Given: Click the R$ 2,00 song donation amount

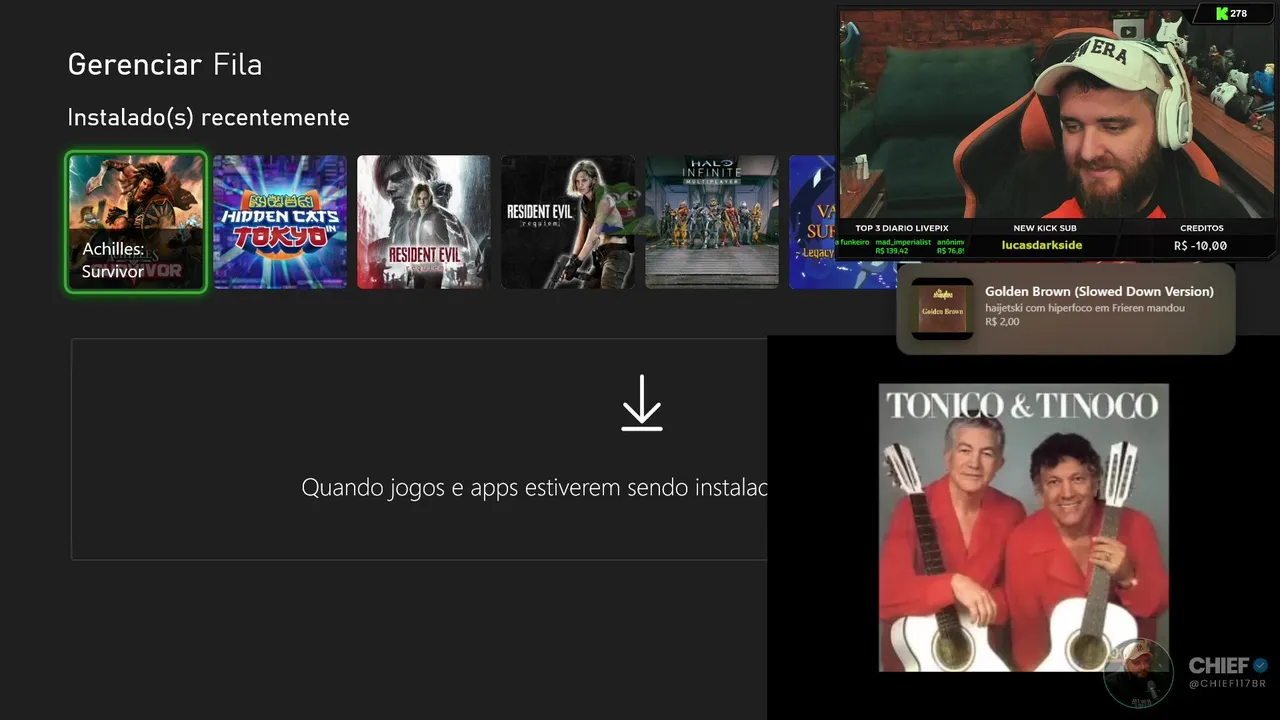Looking at the screenshot, I should coord(1002,322).
